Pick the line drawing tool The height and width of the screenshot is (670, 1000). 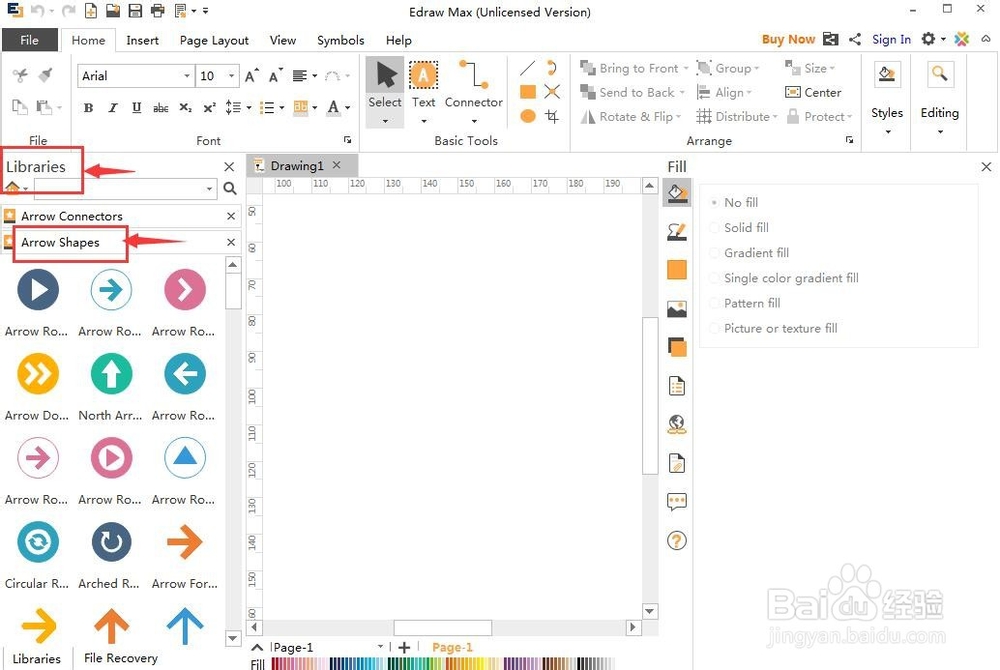(x=527, y=68)
